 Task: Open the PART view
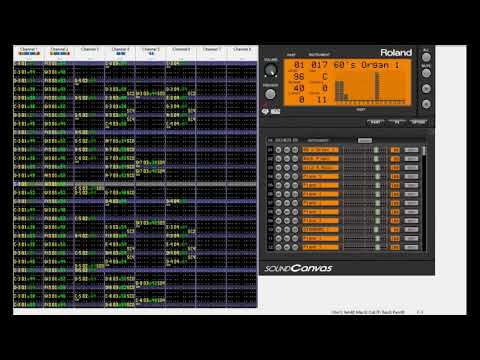pos(376,122)
